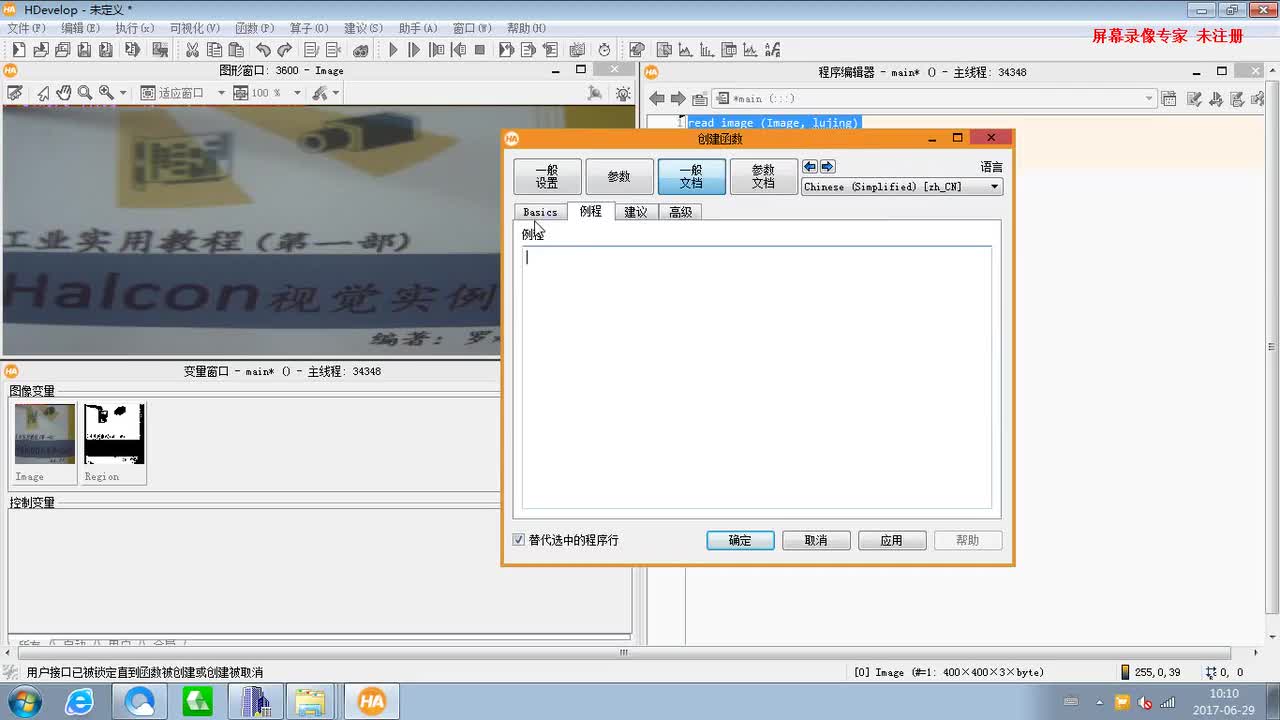Select the magnifier zoom tool

85,93
